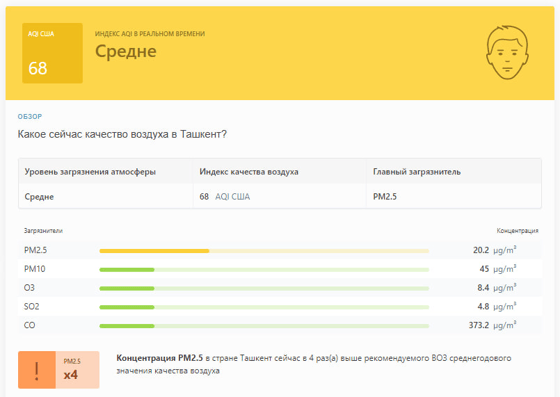Click the ОБЗОР section label
The height and width of the screenshot is (397, 560).
coord(30,116)
